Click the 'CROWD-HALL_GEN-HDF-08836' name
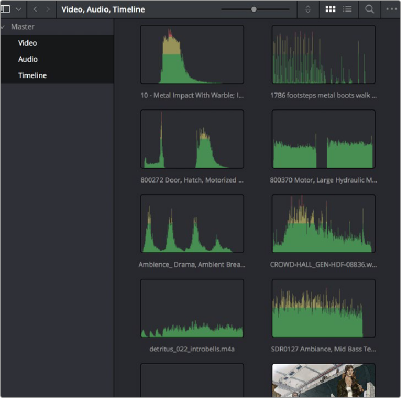The height and width of the screenshot is (398, 401). (x=324, y=265)
